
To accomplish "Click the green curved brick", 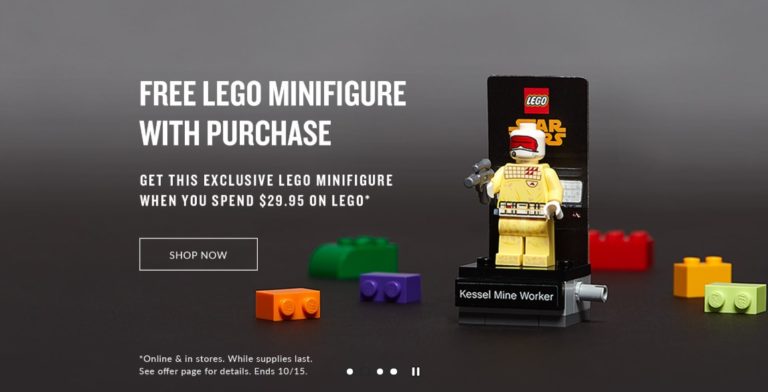I will (x=353, y=257).
